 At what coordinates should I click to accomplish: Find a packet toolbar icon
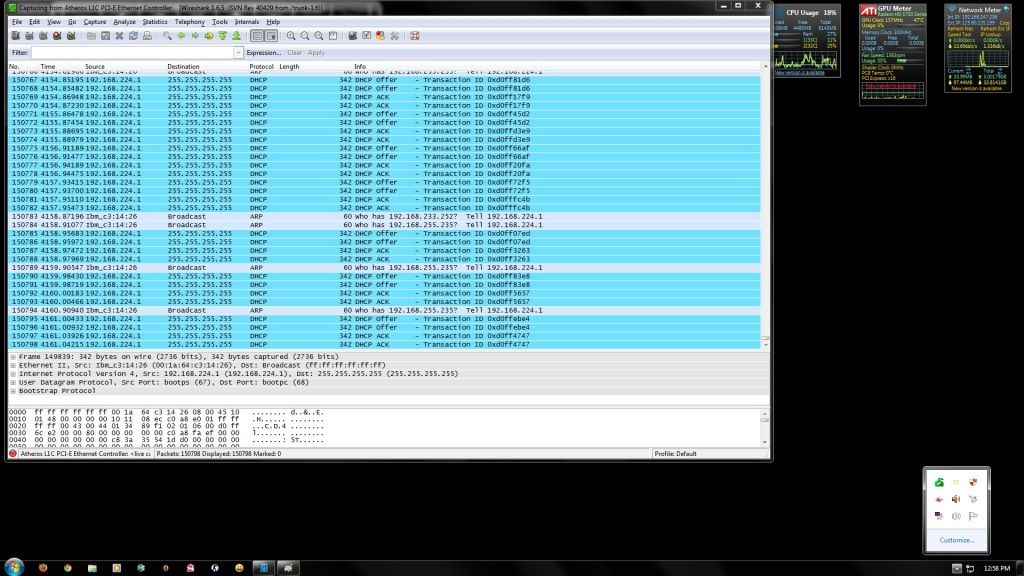tap(167, 36)
